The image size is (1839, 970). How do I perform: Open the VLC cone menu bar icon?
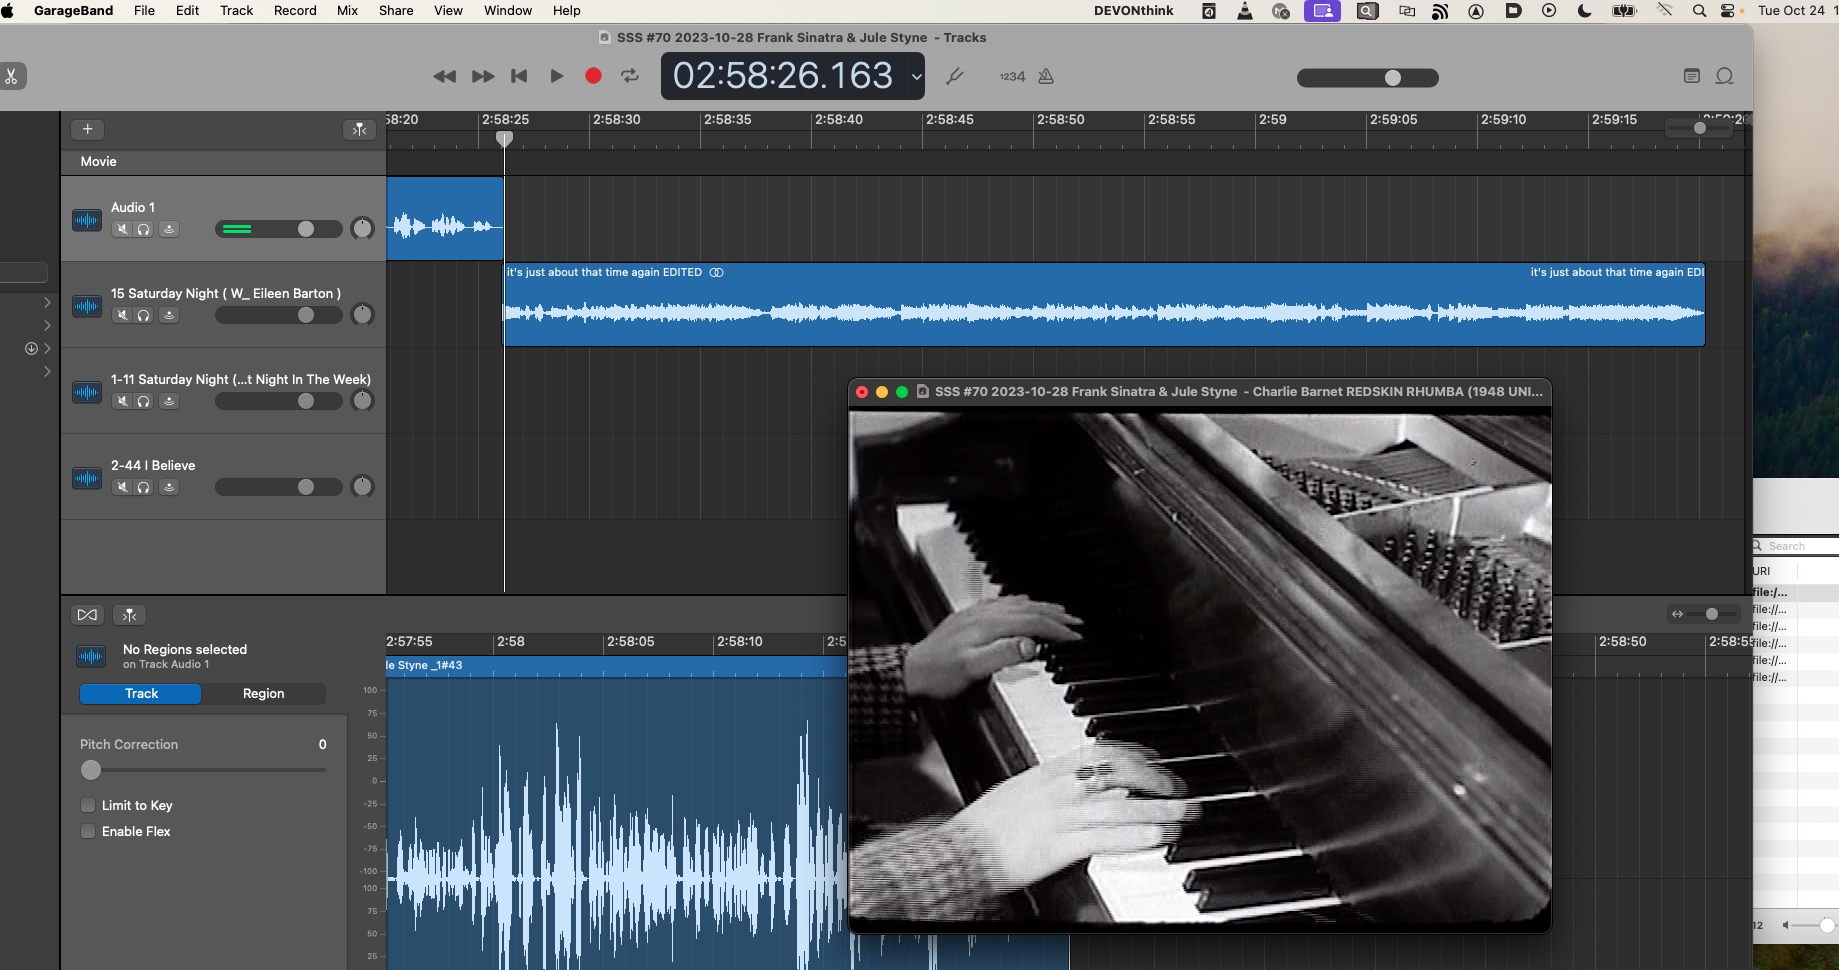tap(1245, 11)
